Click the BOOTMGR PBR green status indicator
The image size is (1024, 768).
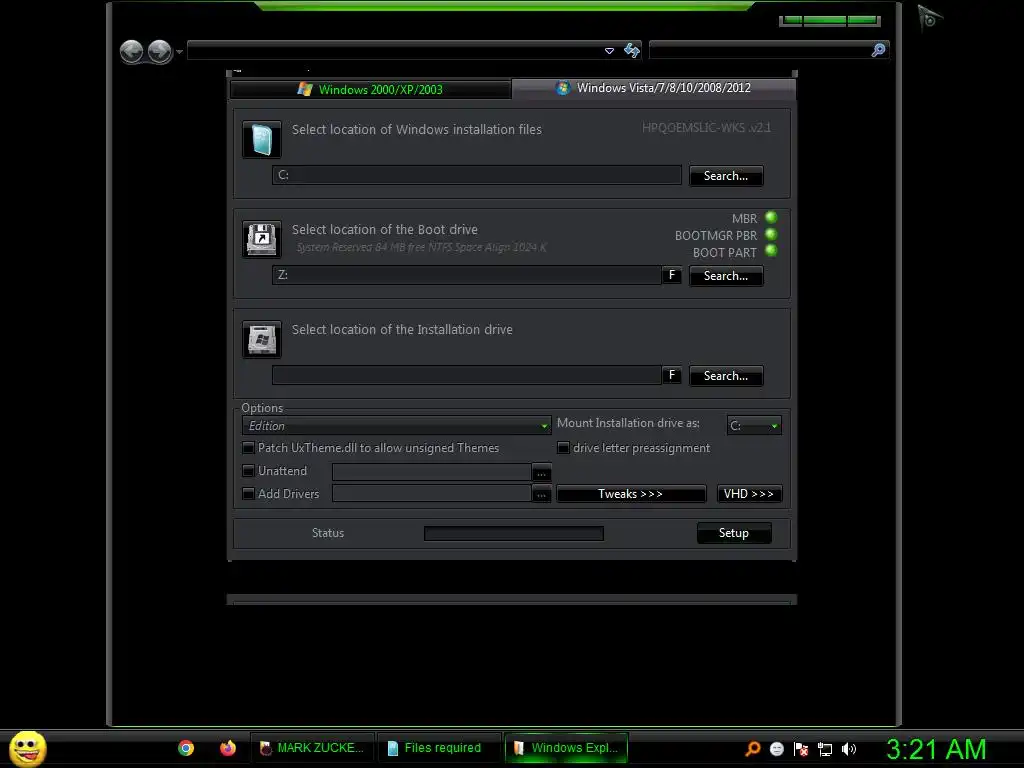click(x=771, y=234)
